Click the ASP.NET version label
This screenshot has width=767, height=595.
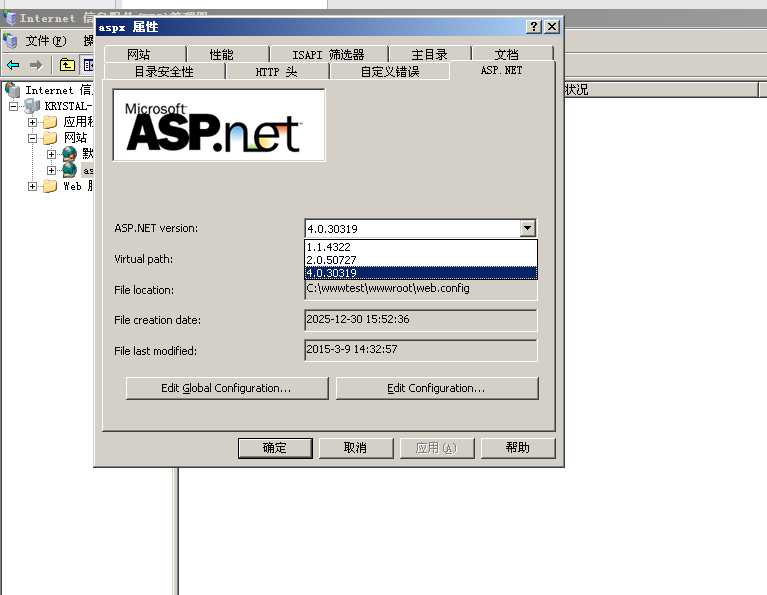pos(156,228)
